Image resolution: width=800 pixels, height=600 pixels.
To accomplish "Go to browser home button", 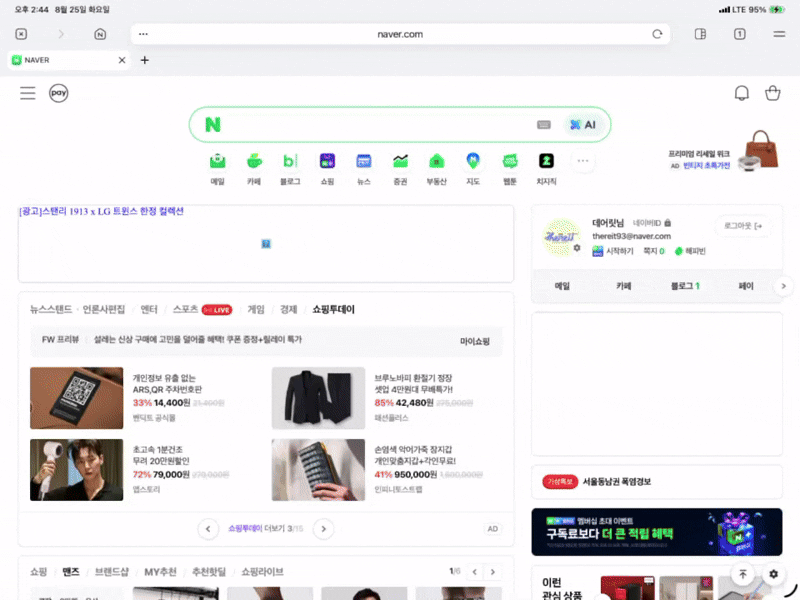I will 100,34.
